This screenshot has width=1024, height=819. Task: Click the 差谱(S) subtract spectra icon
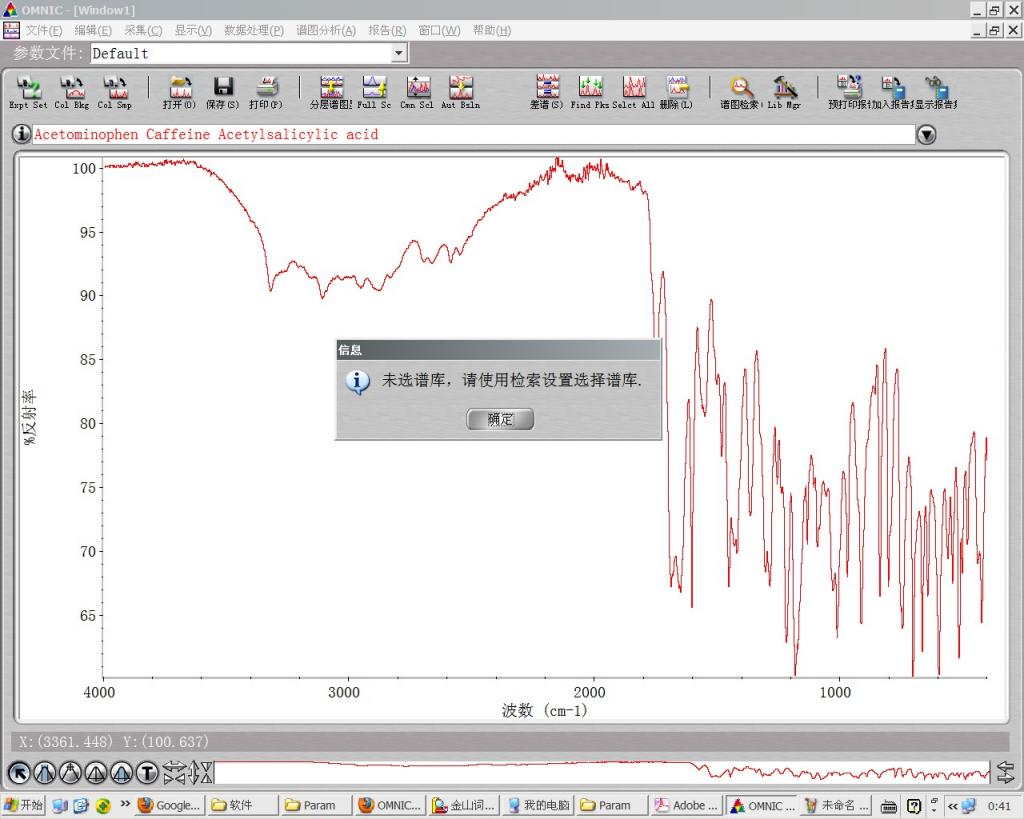pos(547,91)
